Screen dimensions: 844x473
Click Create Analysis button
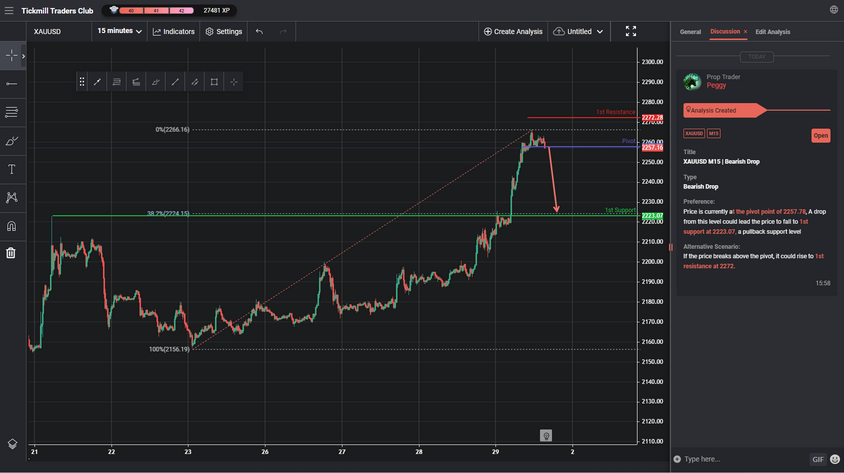513,32
